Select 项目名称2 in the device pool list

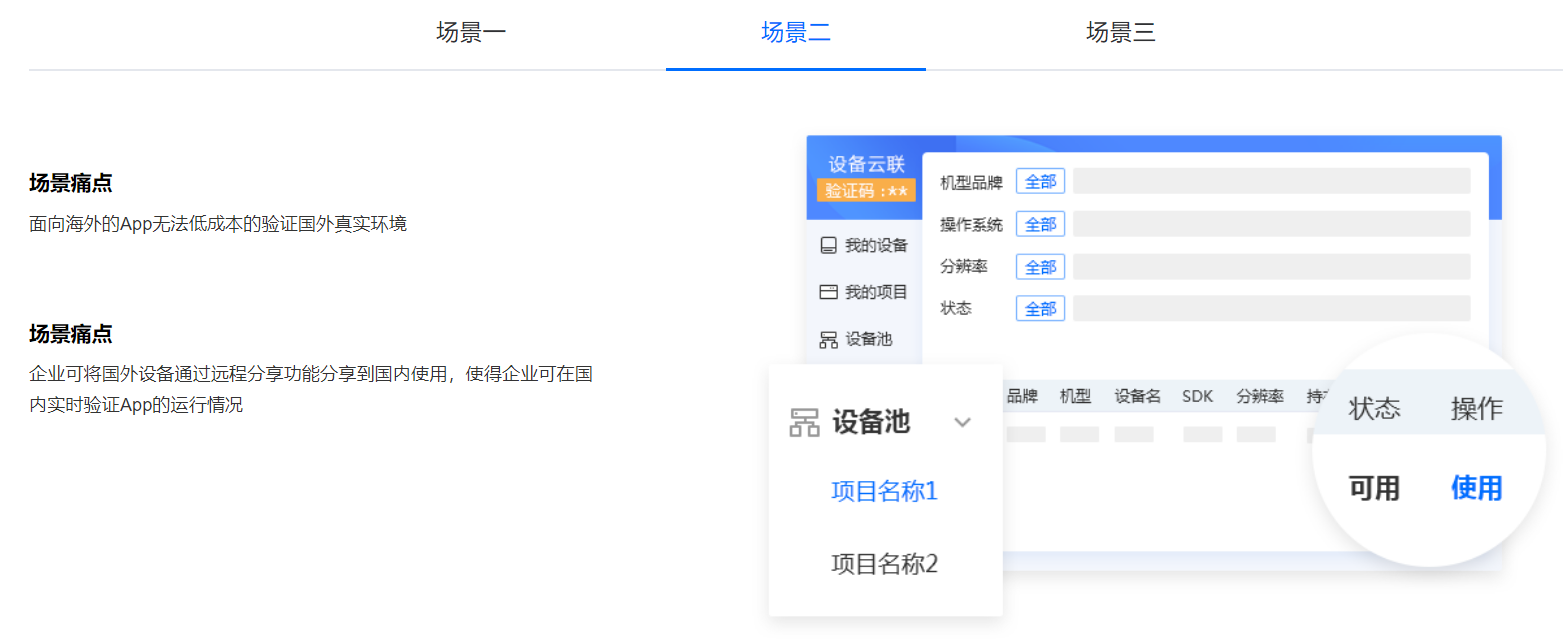[x=885, y=564]
